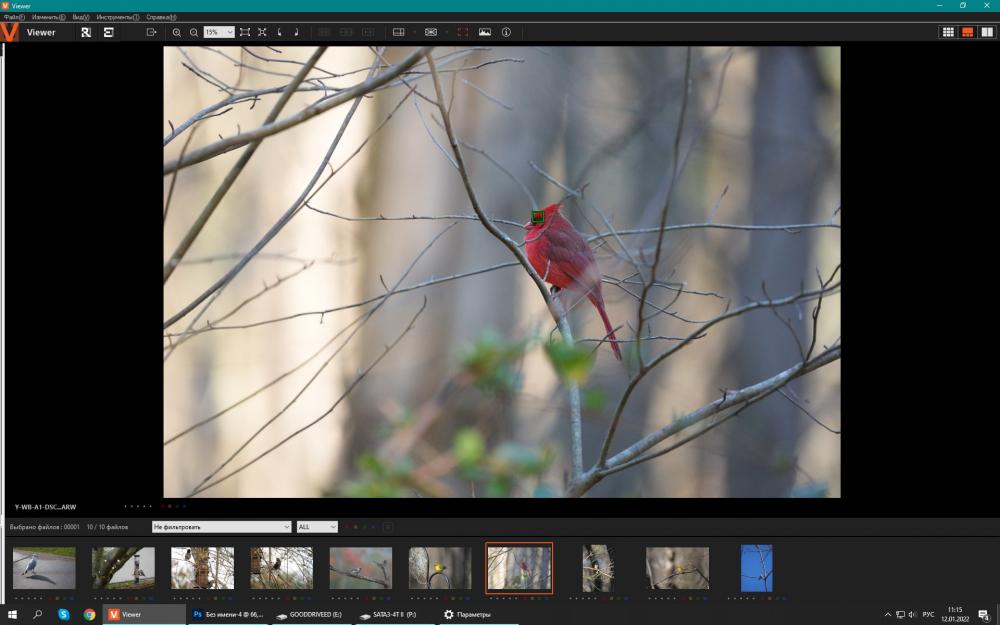Rotate image counterclockwise
This screenshot has height=625, width=1000.
pos(279,32)
